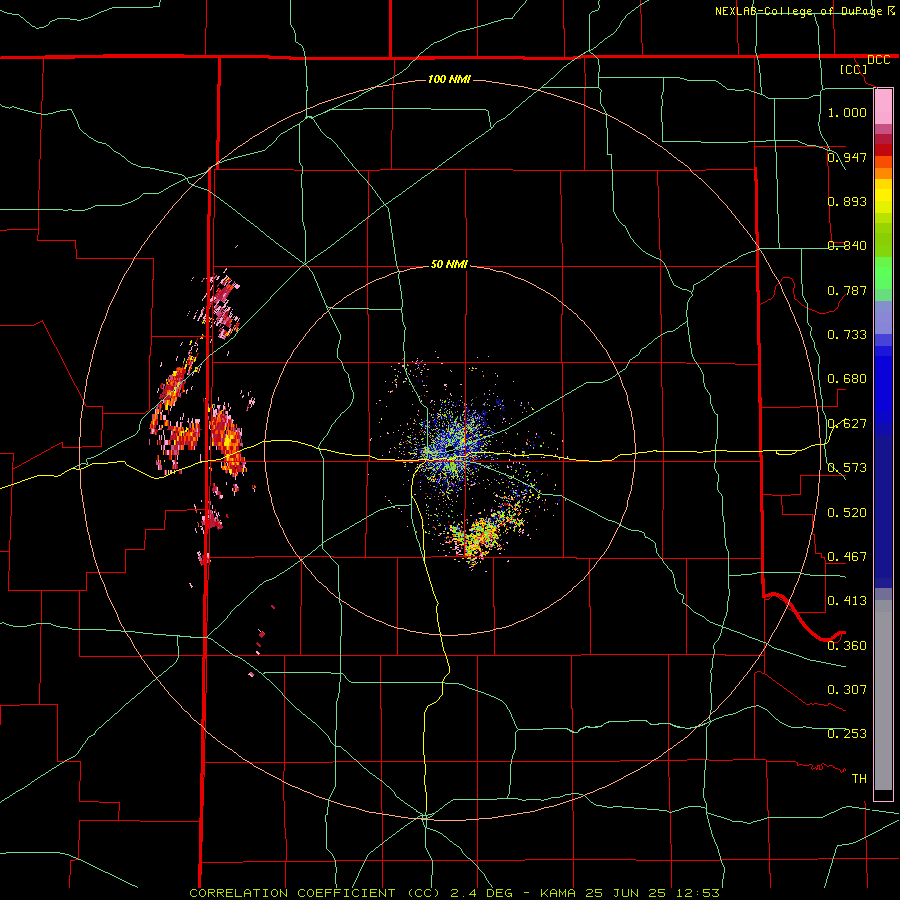
Task: Pick the pink color band beside 1.000
Action: (883, 107)
